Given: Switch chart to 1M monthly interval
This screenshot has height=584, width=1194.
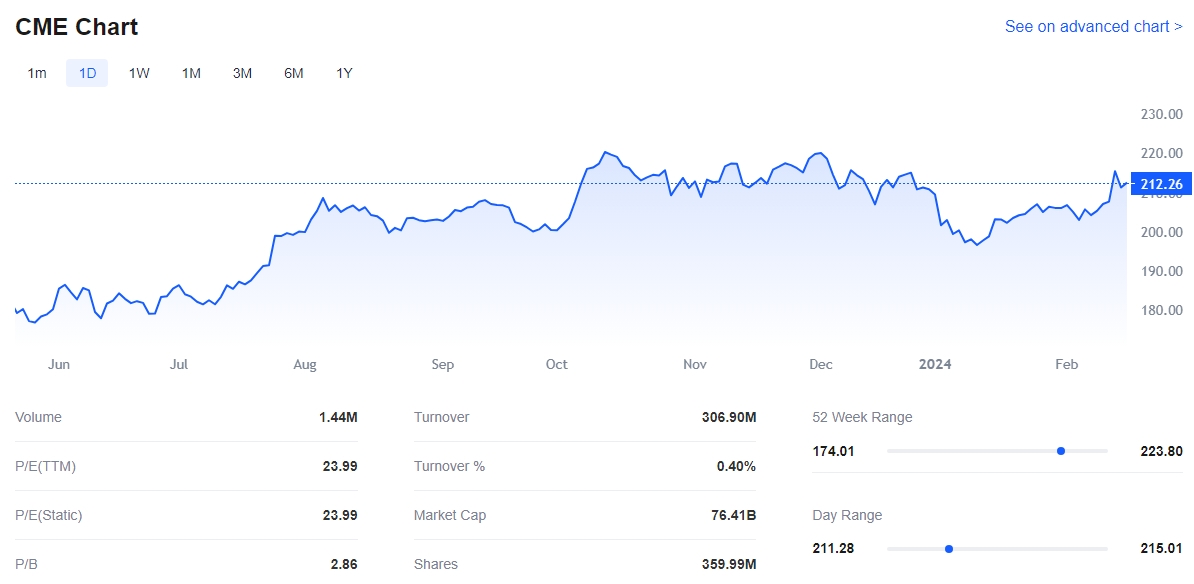Looking at the screenshot, I should tap(191, 73).
